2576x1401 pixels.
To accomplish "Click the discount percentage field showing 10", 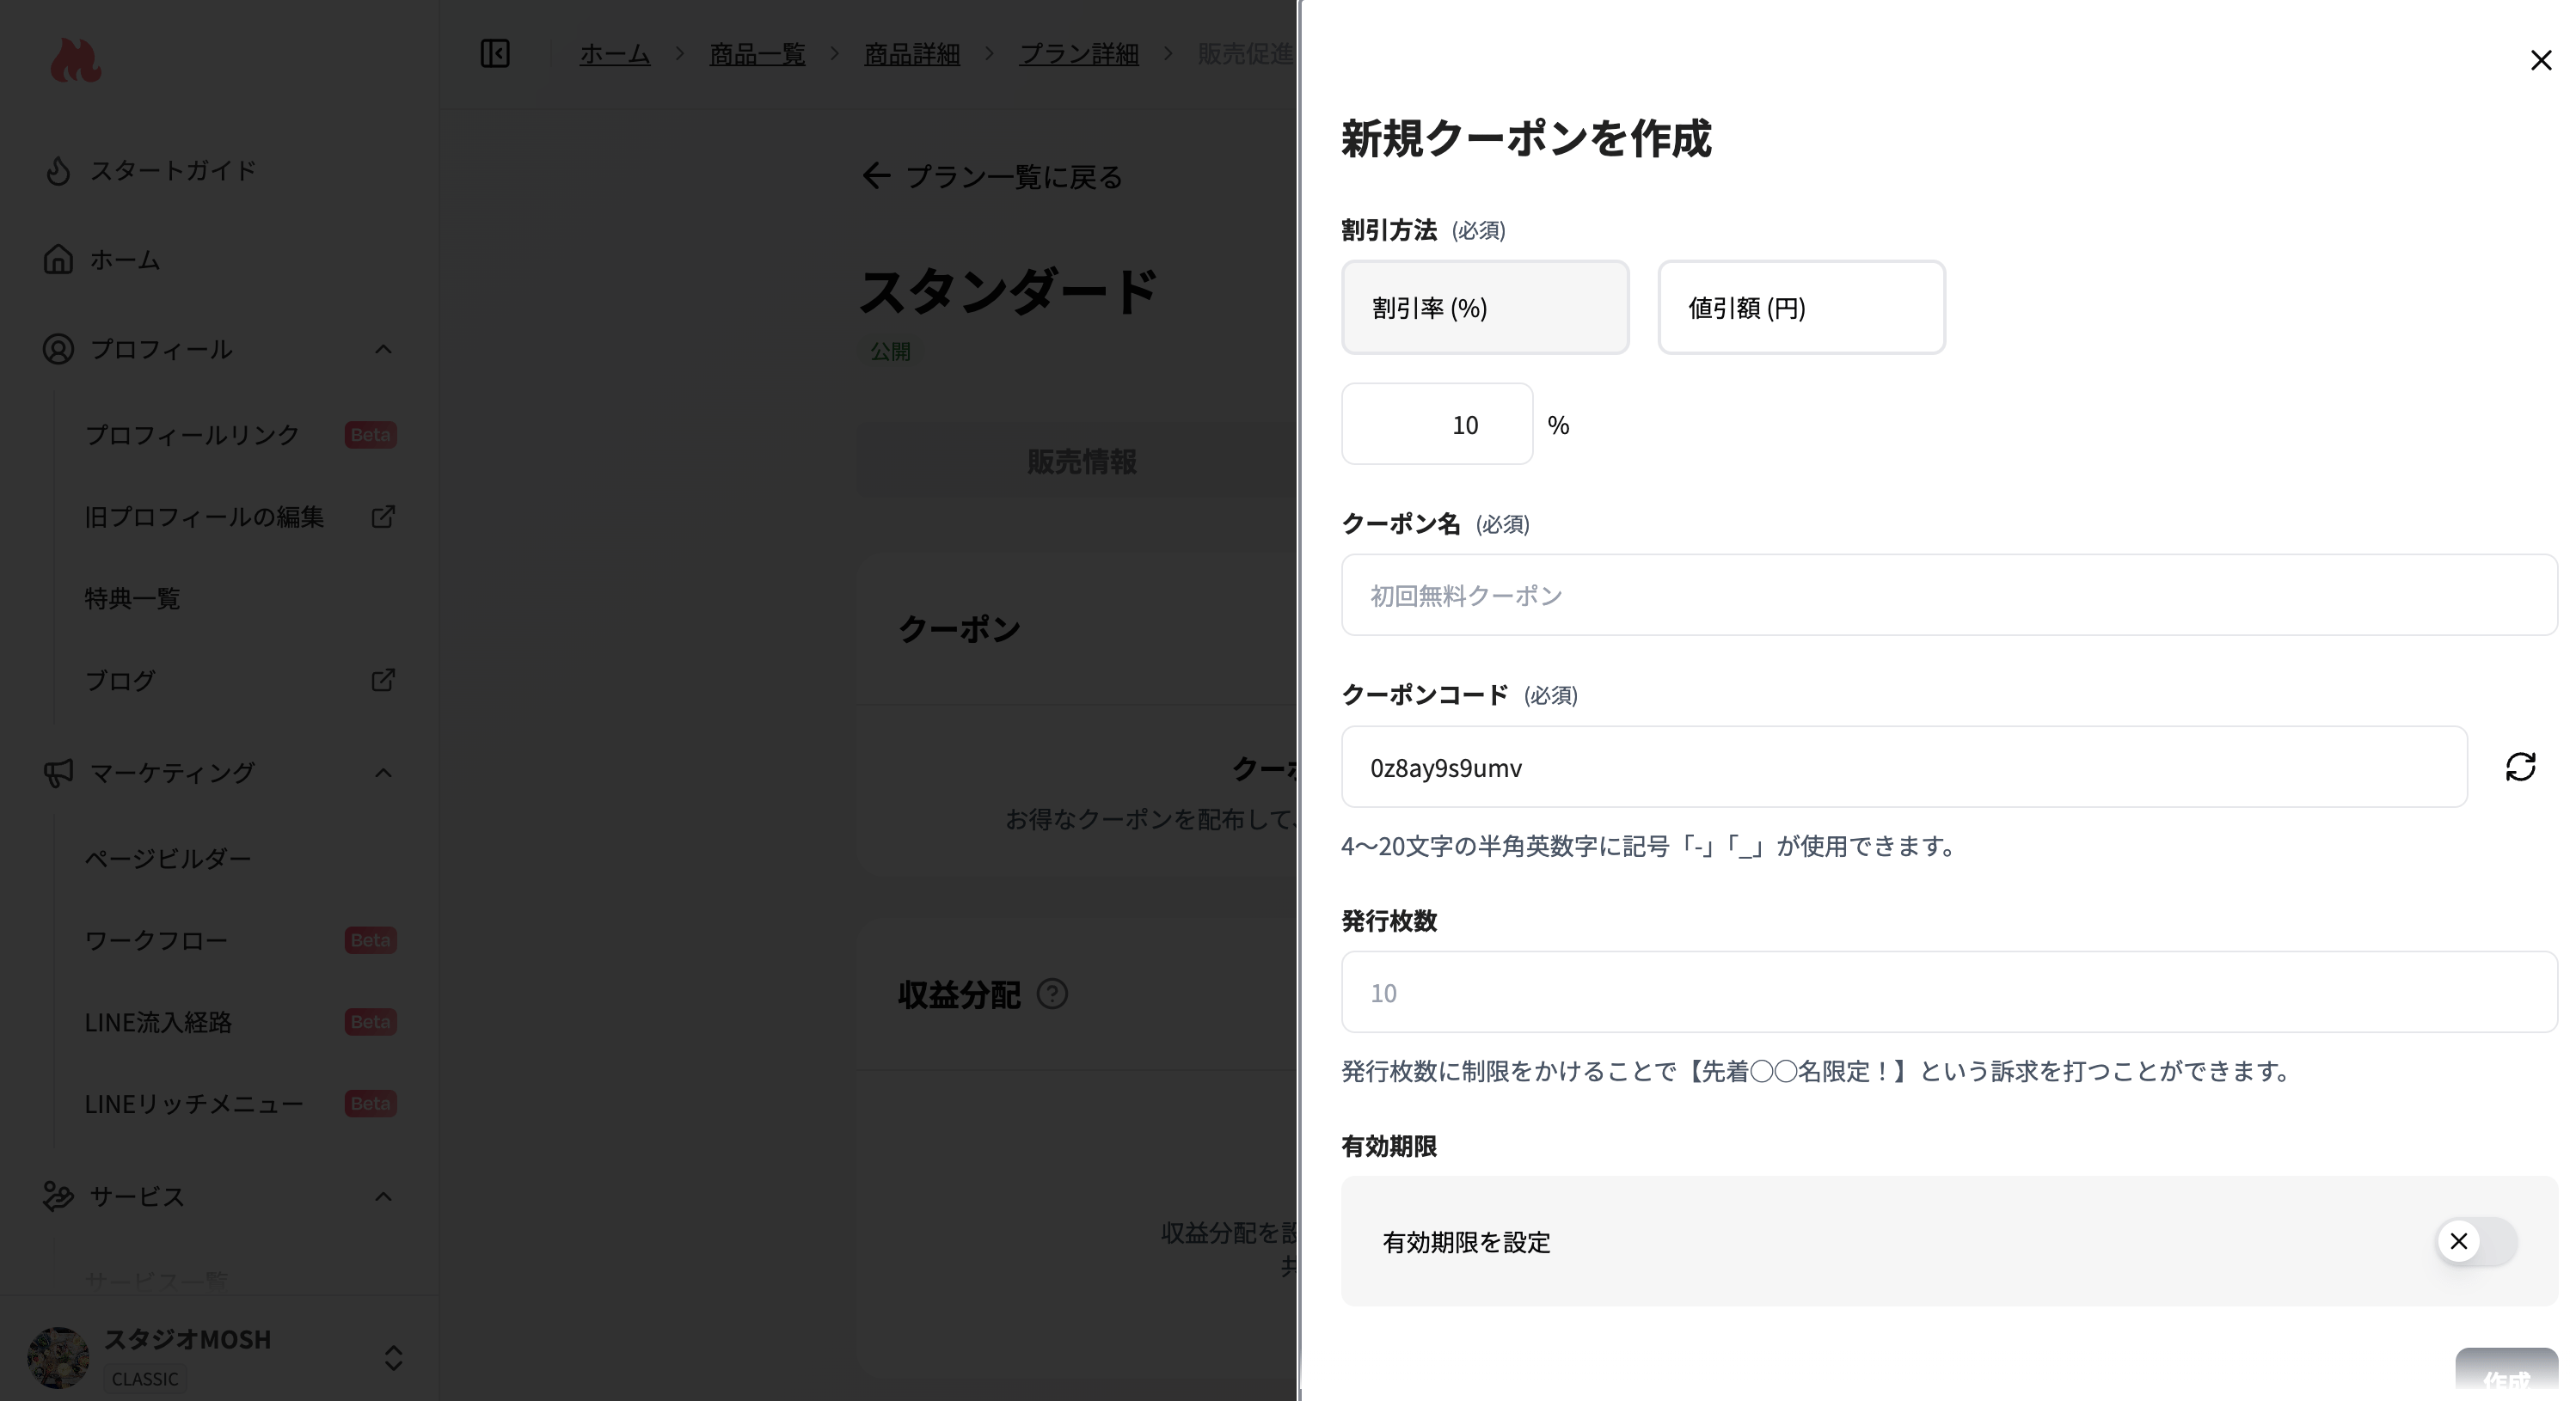I will pos(1437,424).
